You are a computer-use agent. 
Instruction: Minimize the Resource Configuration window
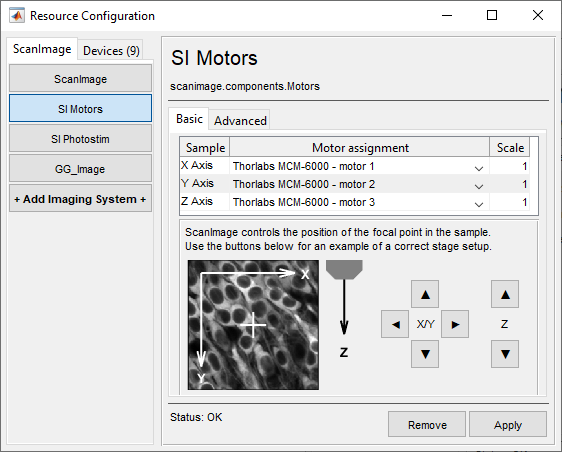[x=447, y=15]
